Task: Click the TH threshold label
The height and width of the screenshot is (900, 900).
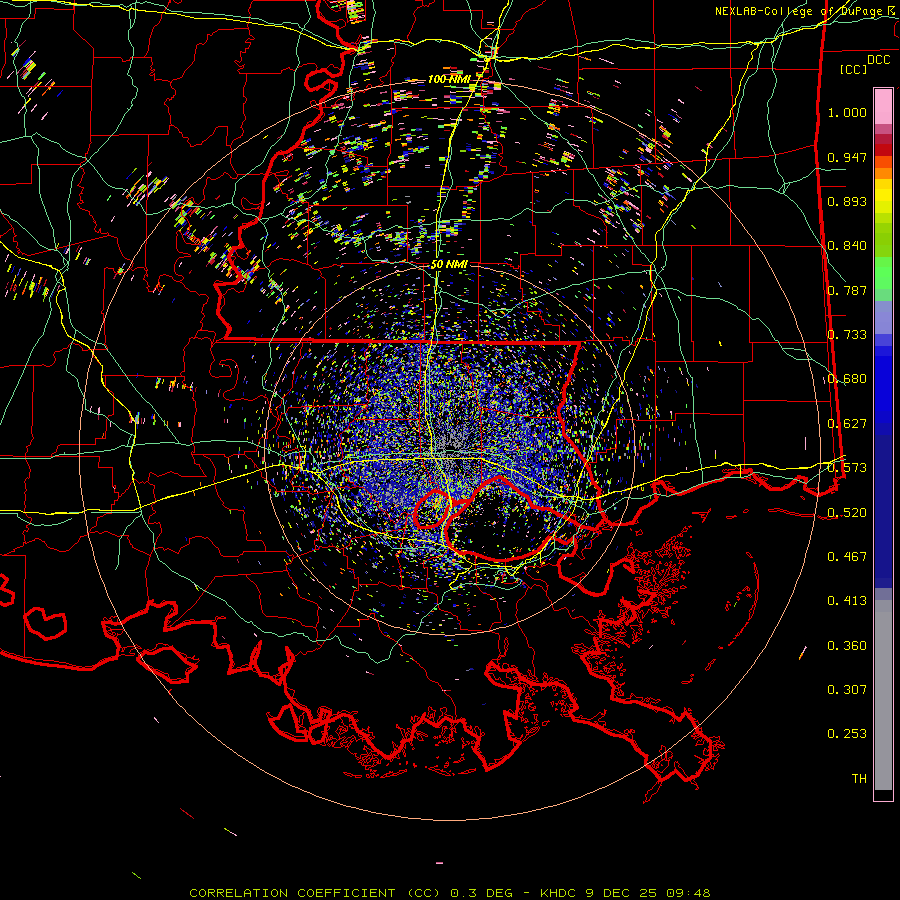Action: click(859, 779)
